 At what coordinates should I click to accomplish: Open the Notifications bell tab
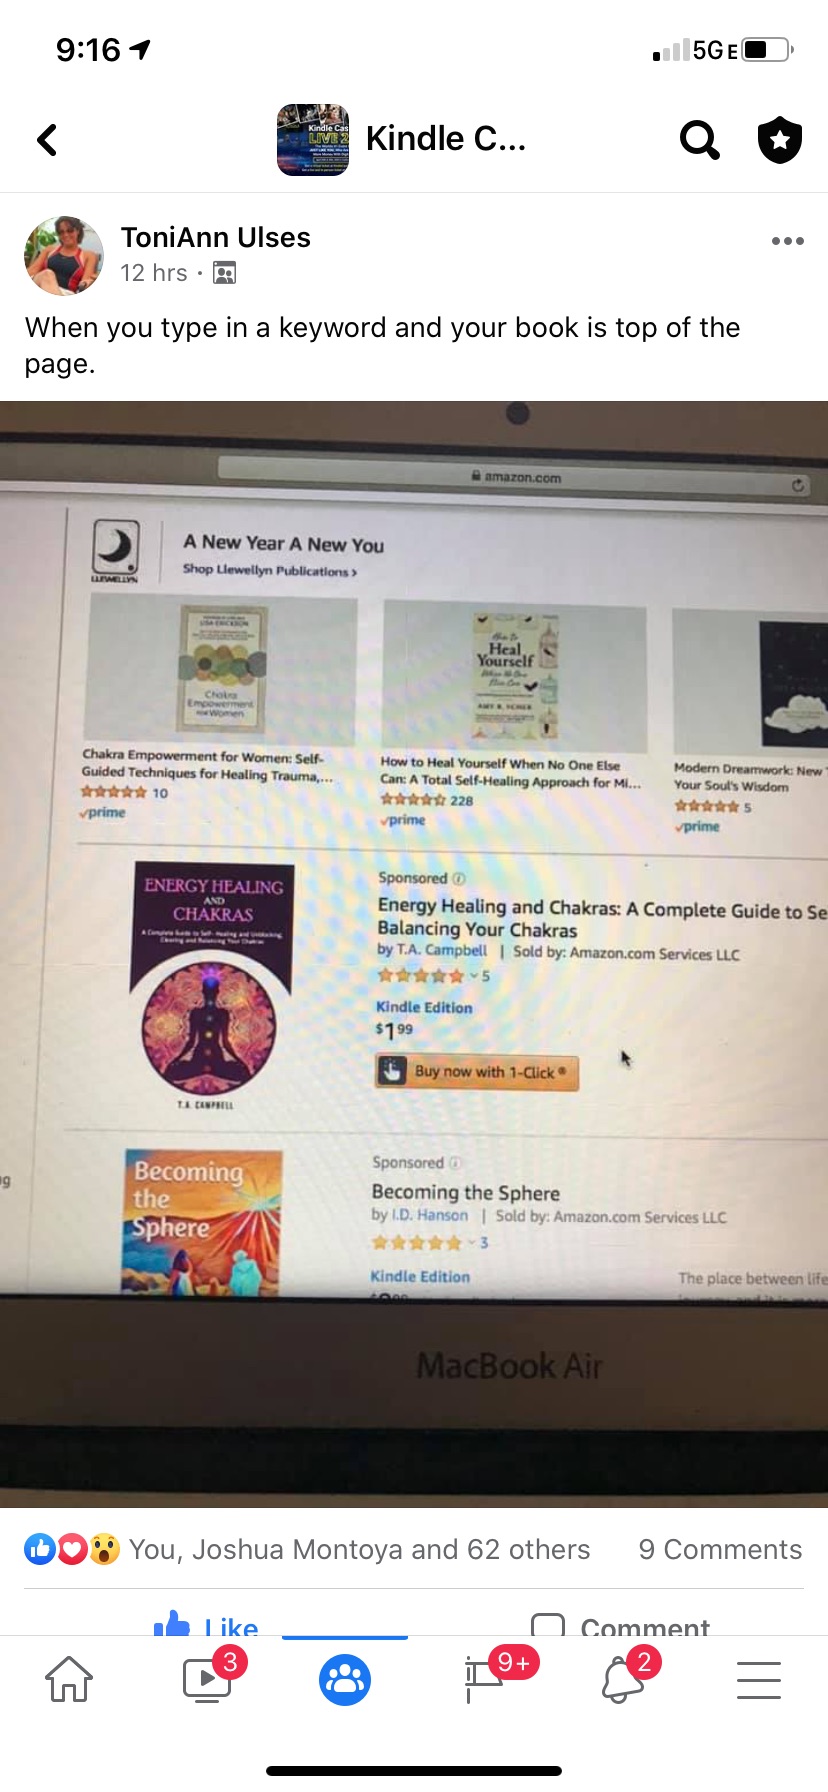(x=622, y=1679)
